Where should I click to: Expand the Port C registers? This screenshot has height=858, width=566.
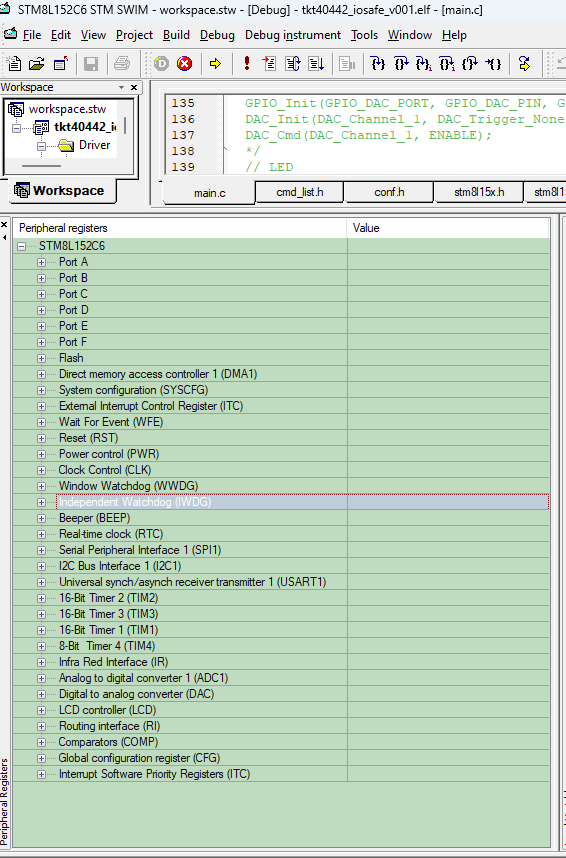coord(41,294)
